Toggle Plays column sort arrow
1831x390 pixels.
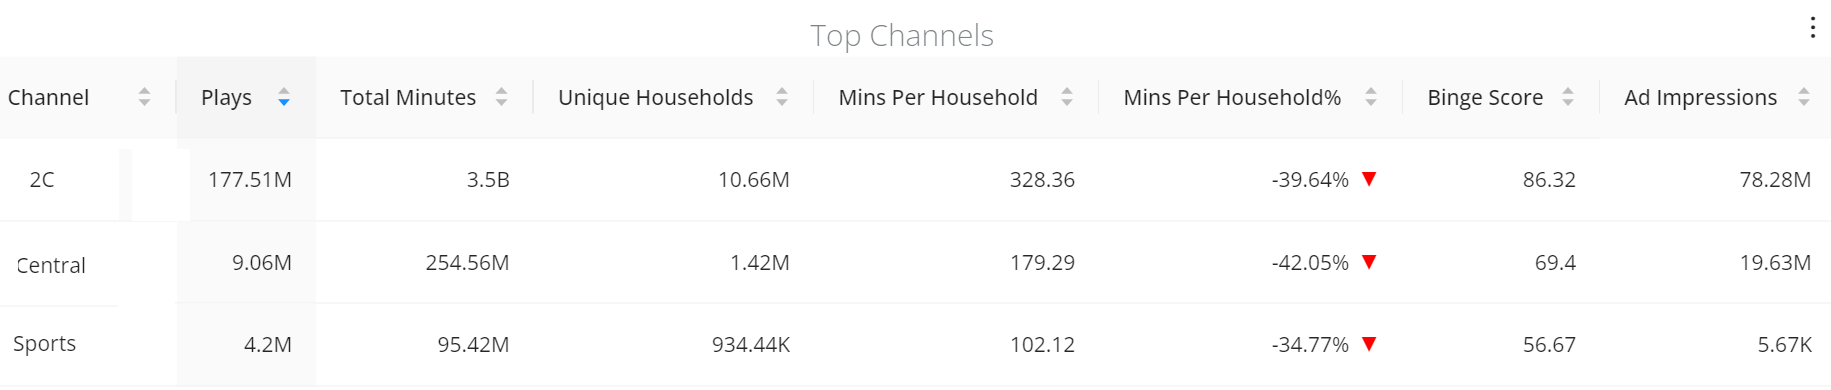pos(284,97)
